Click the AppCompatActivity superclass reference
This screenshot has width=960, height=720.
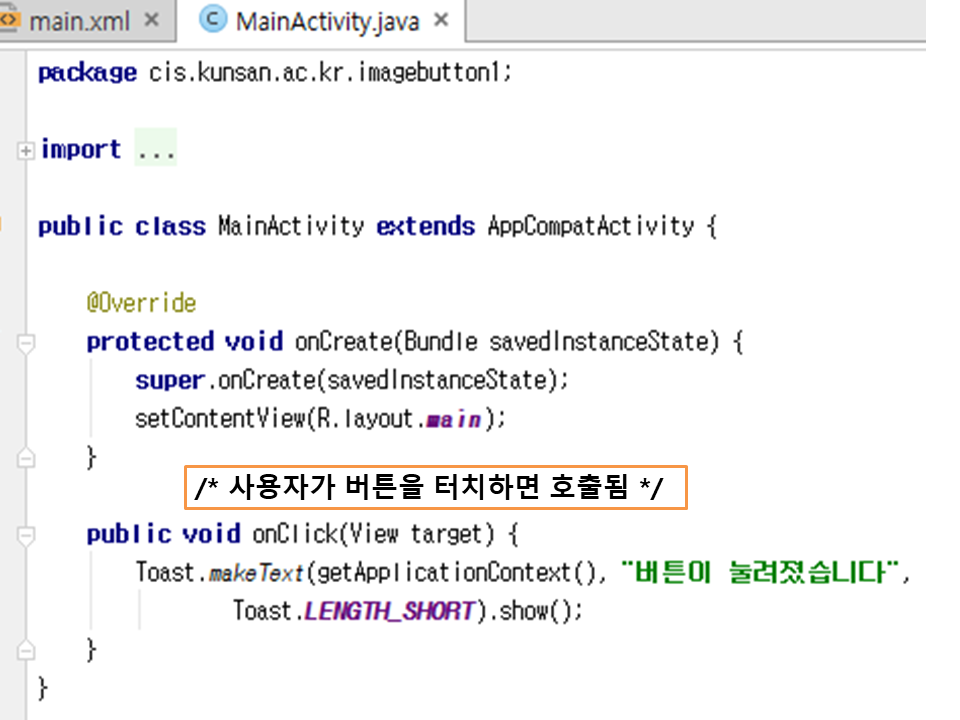tap(590, 226)
